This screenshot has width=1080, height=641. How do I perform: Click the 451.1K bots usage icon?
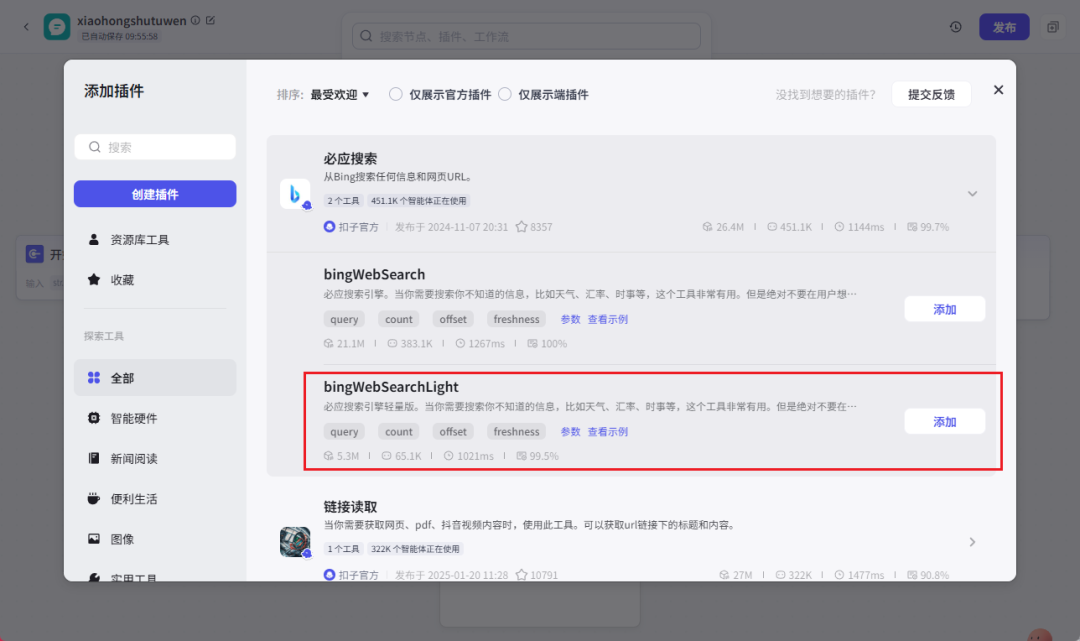click(771, 227)
